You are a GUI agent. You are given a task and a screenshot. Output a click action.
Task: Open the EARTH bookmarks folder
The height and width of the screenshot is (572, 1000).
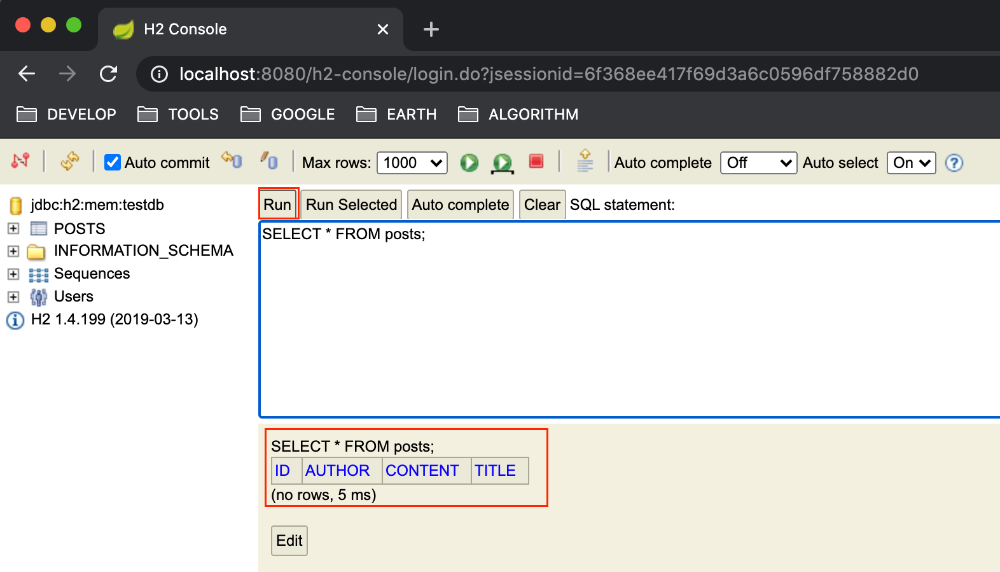[397, 114]
